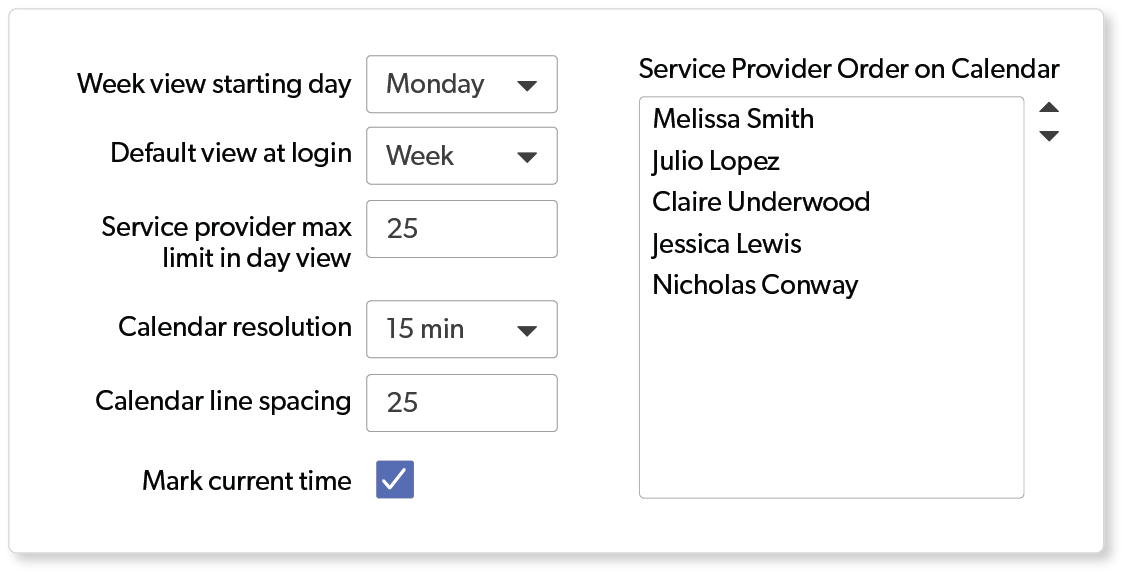The width and height of the screenshot is (1127, 576).
Task: Select Julio Lopez in provider list
Action: 716,161
